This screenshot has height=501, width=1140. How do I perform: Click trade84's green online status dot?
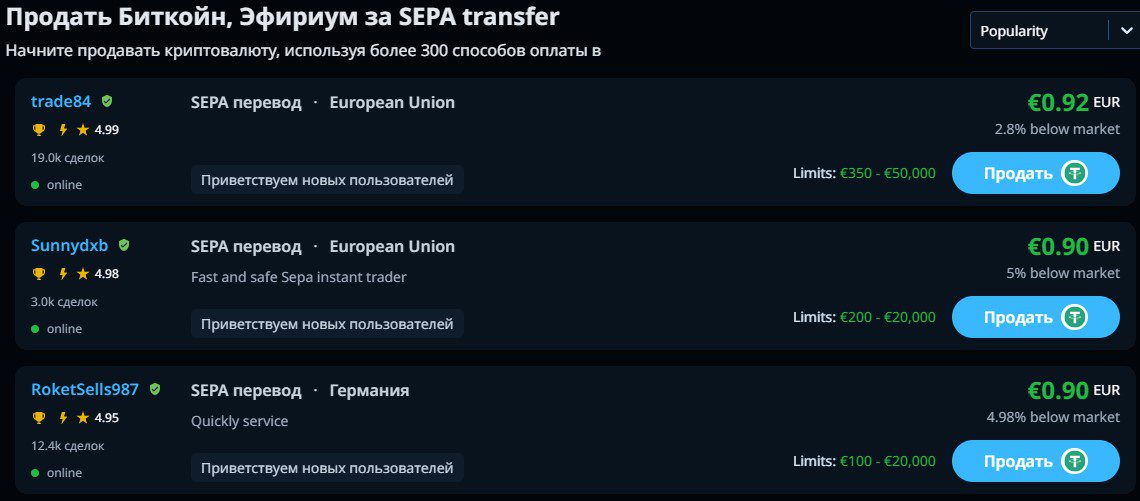coord(35,185)
